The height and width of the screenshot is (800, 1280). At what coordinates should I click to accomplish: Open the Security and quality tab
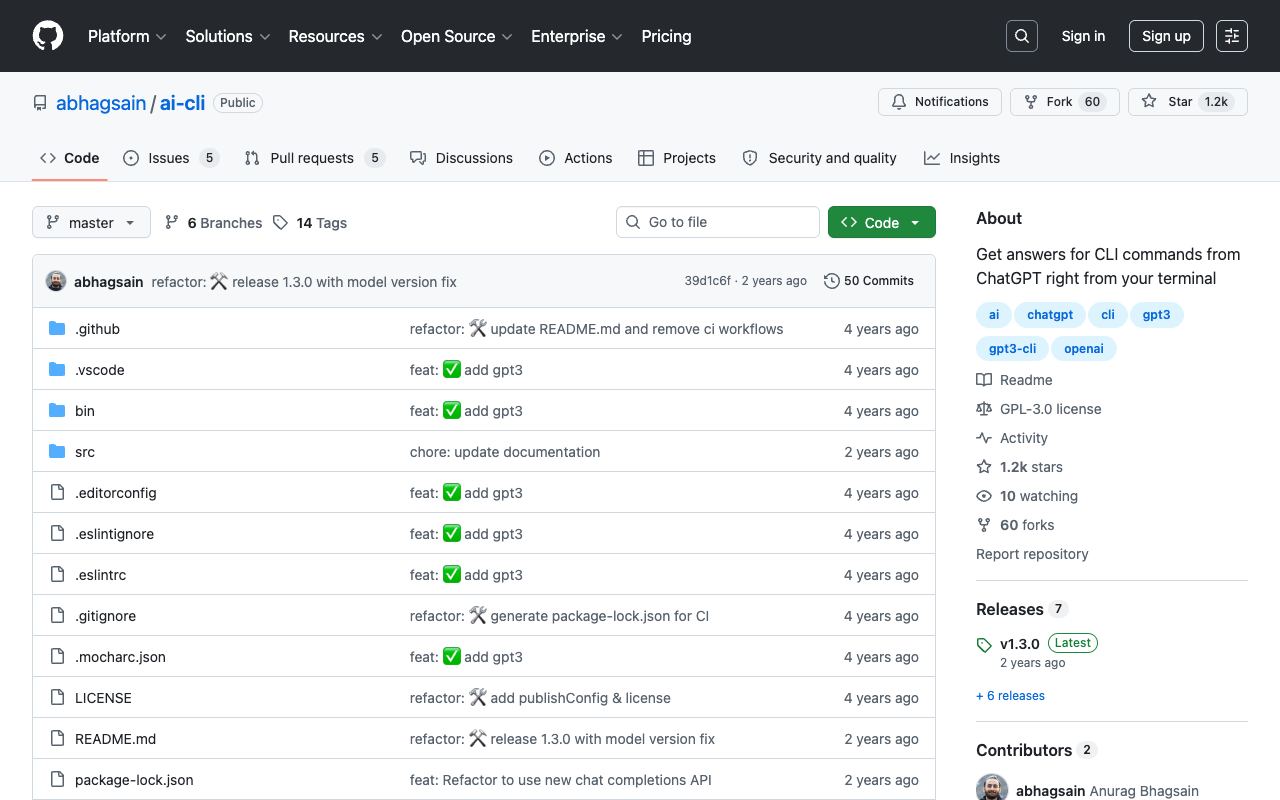coord(820,158)
